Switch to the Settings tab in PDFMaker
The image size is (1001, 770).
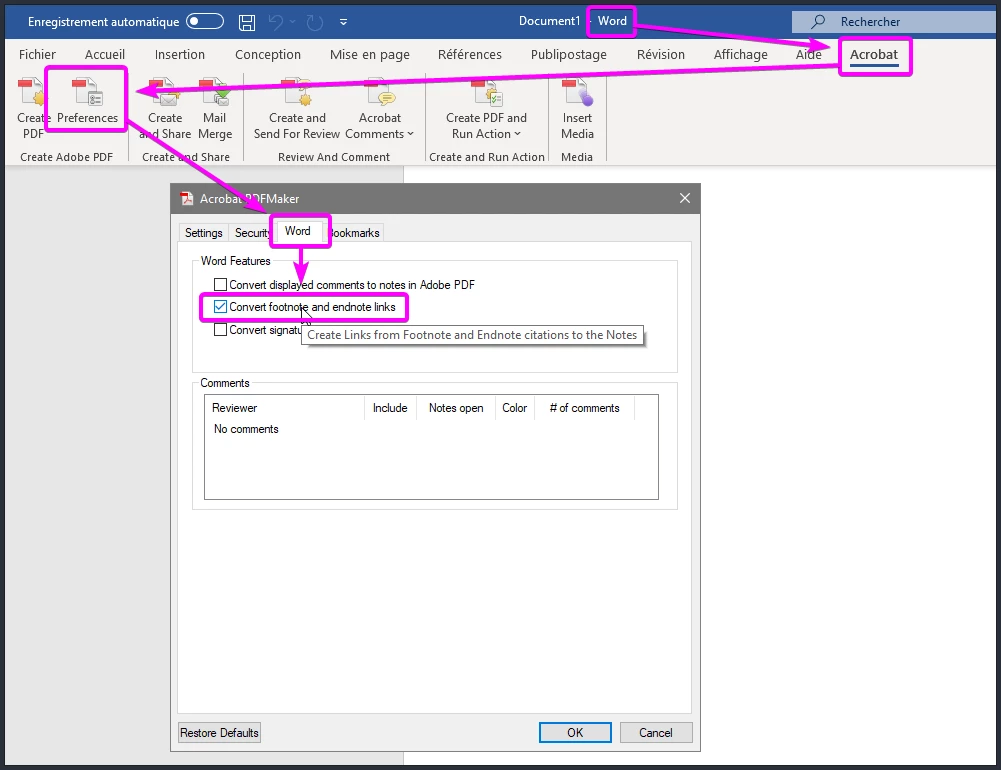204,233
